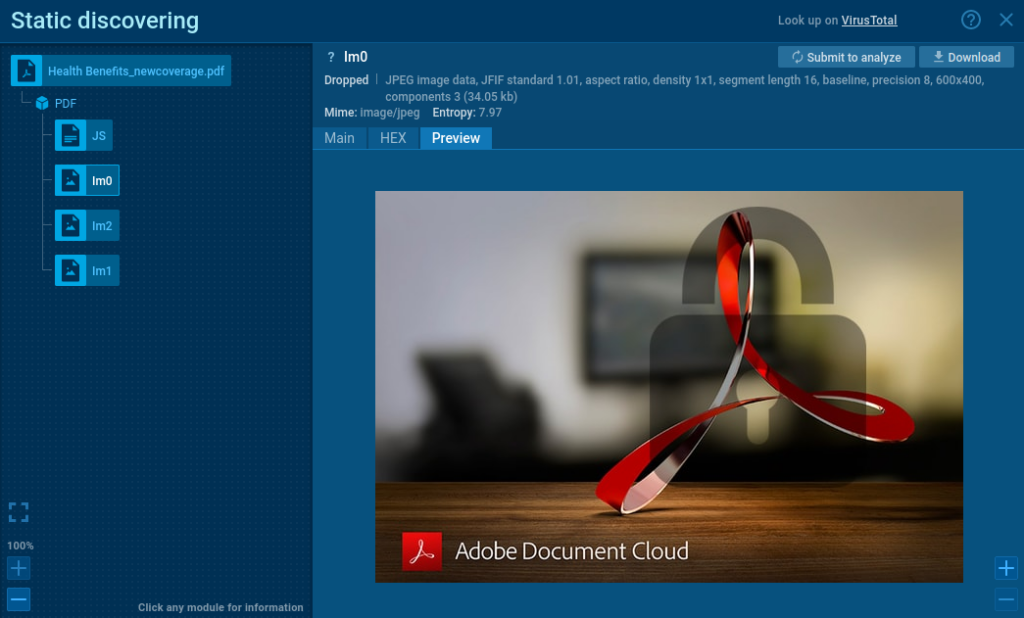Zoom out on the image preview
This screenshot has width=1024, height=618.
click(x=1006, y=600)
